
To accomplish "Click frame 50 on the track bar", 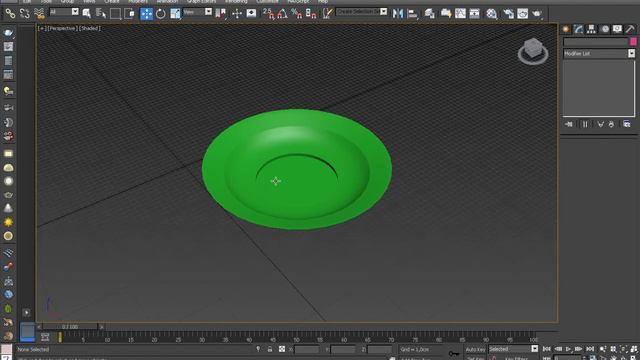I will tap(297, 338).
